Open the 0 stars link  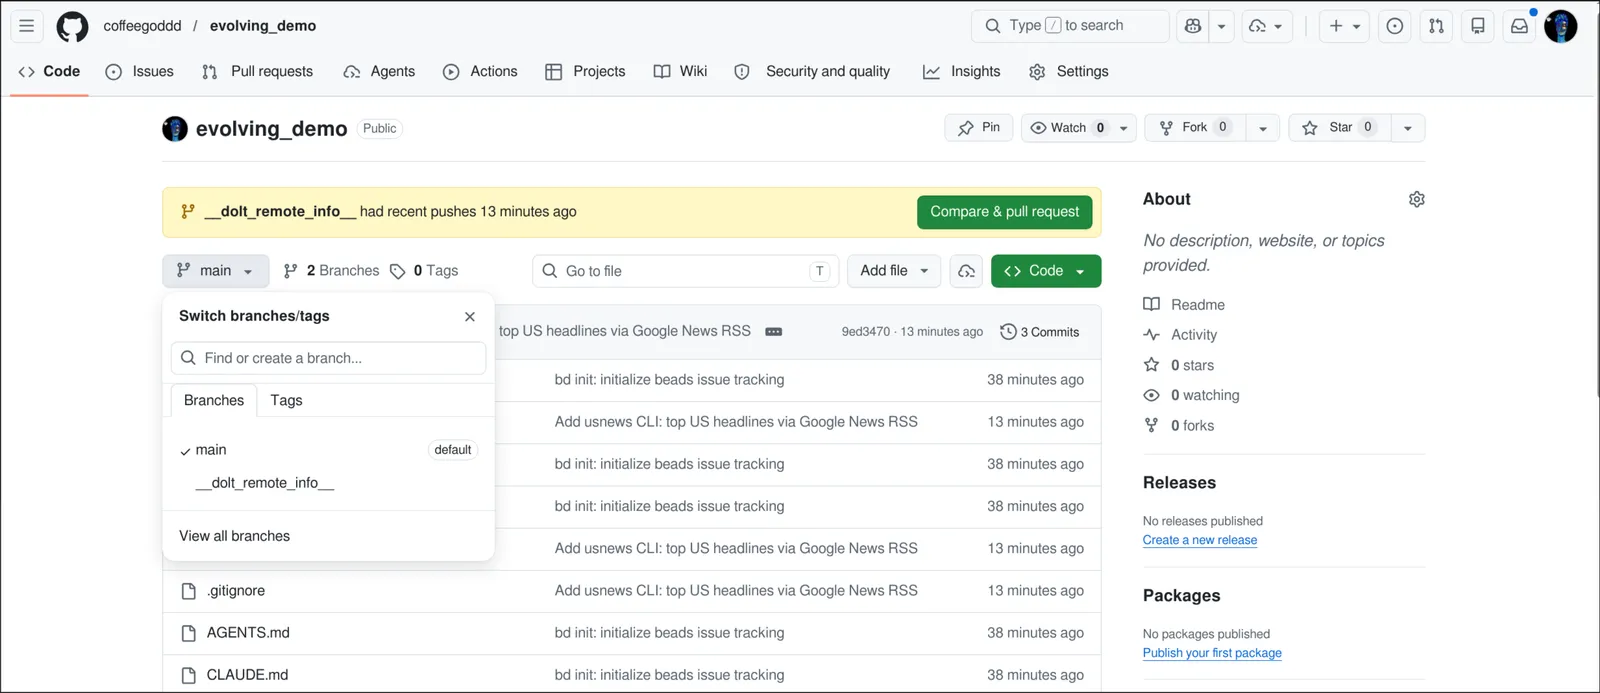(x=1180, y=365)
